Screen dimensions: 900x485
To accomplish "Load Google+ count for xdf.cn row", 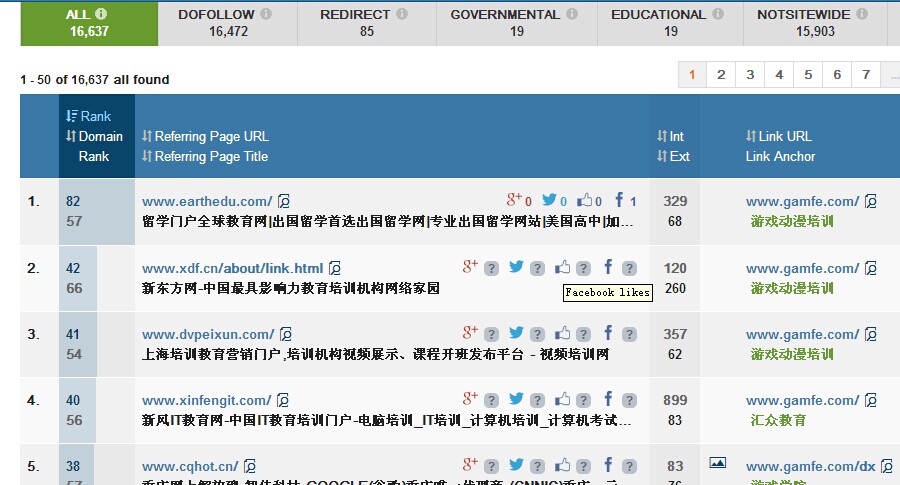I will 491,269.
